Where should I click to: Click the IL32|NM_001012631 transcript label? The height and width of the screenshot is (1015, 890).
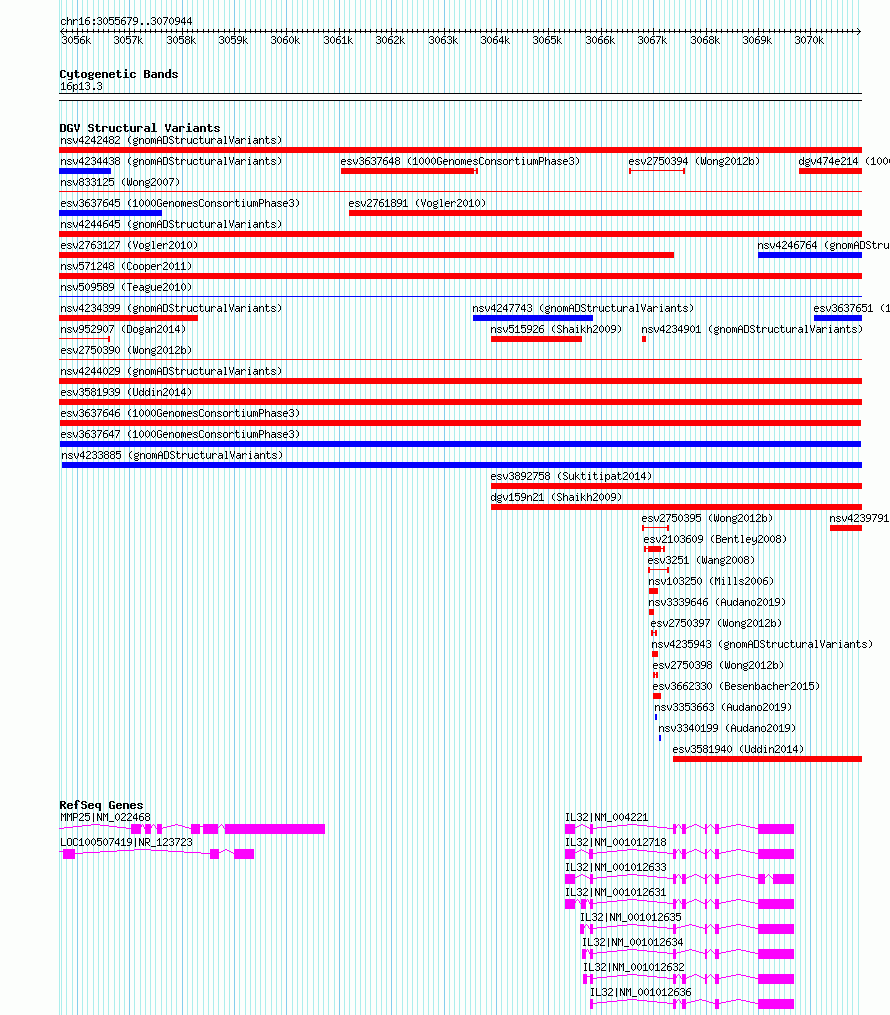click(x=616, y=892)
